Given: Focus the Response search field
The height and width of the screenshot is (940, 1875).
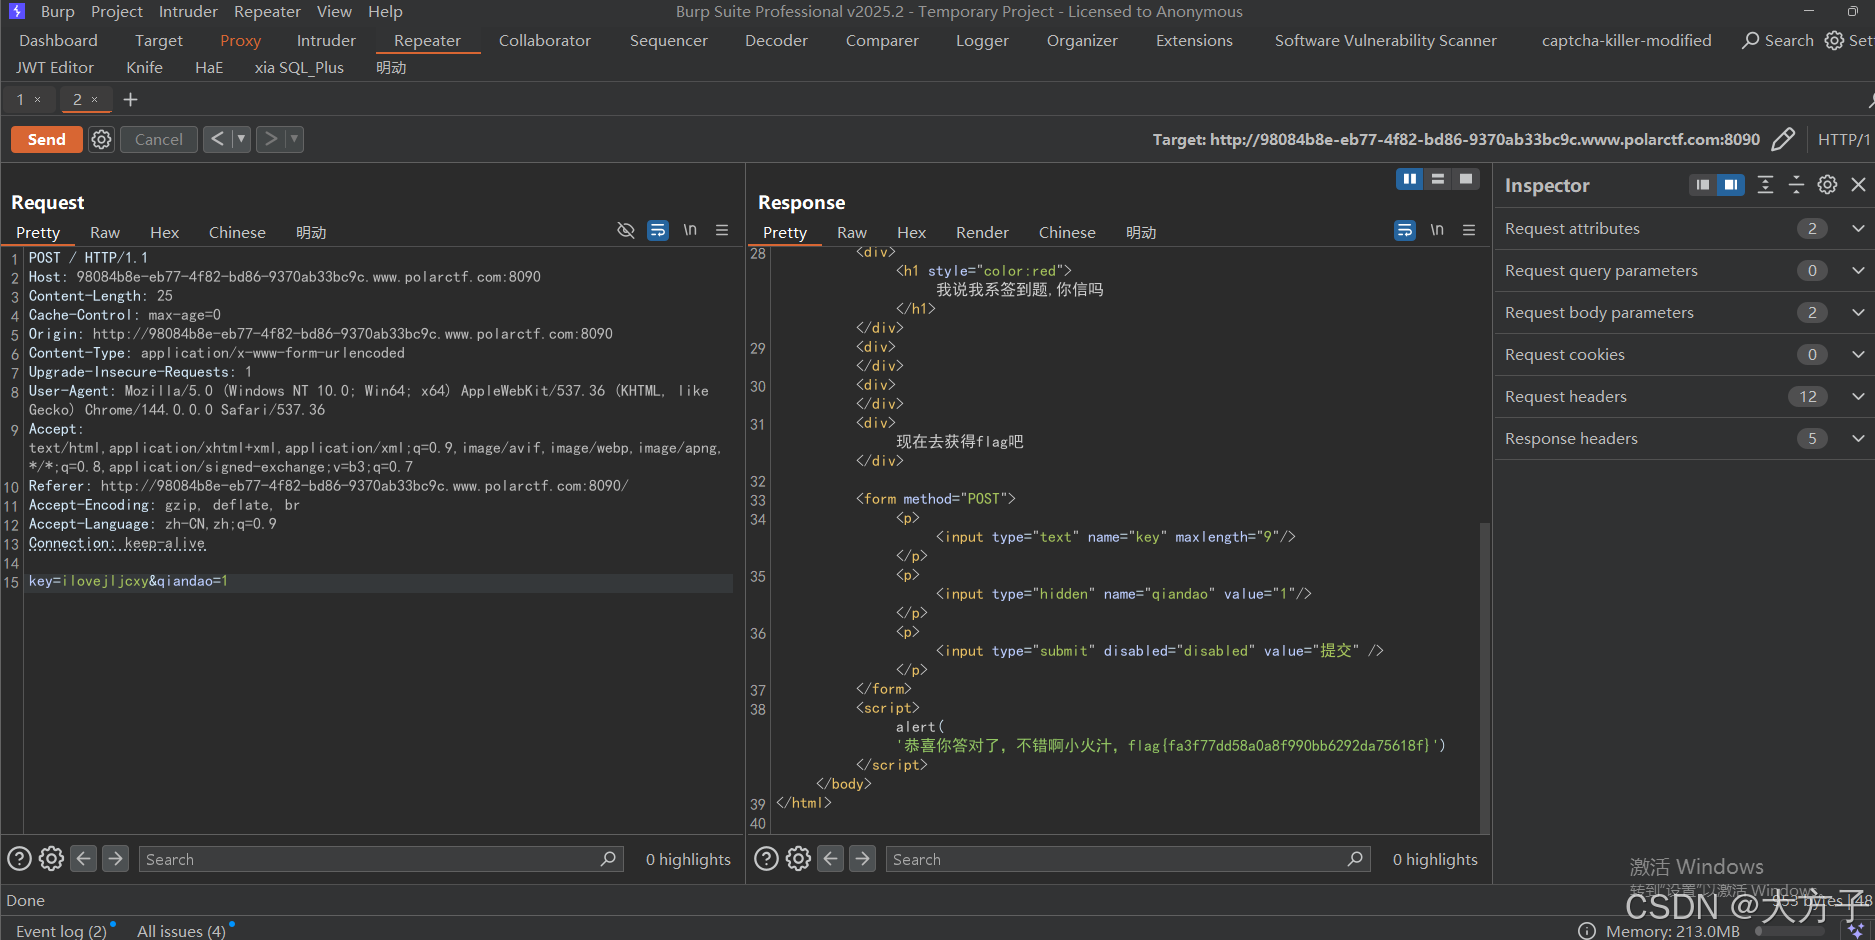Looking at the screenshot, I should point(1128,859).
